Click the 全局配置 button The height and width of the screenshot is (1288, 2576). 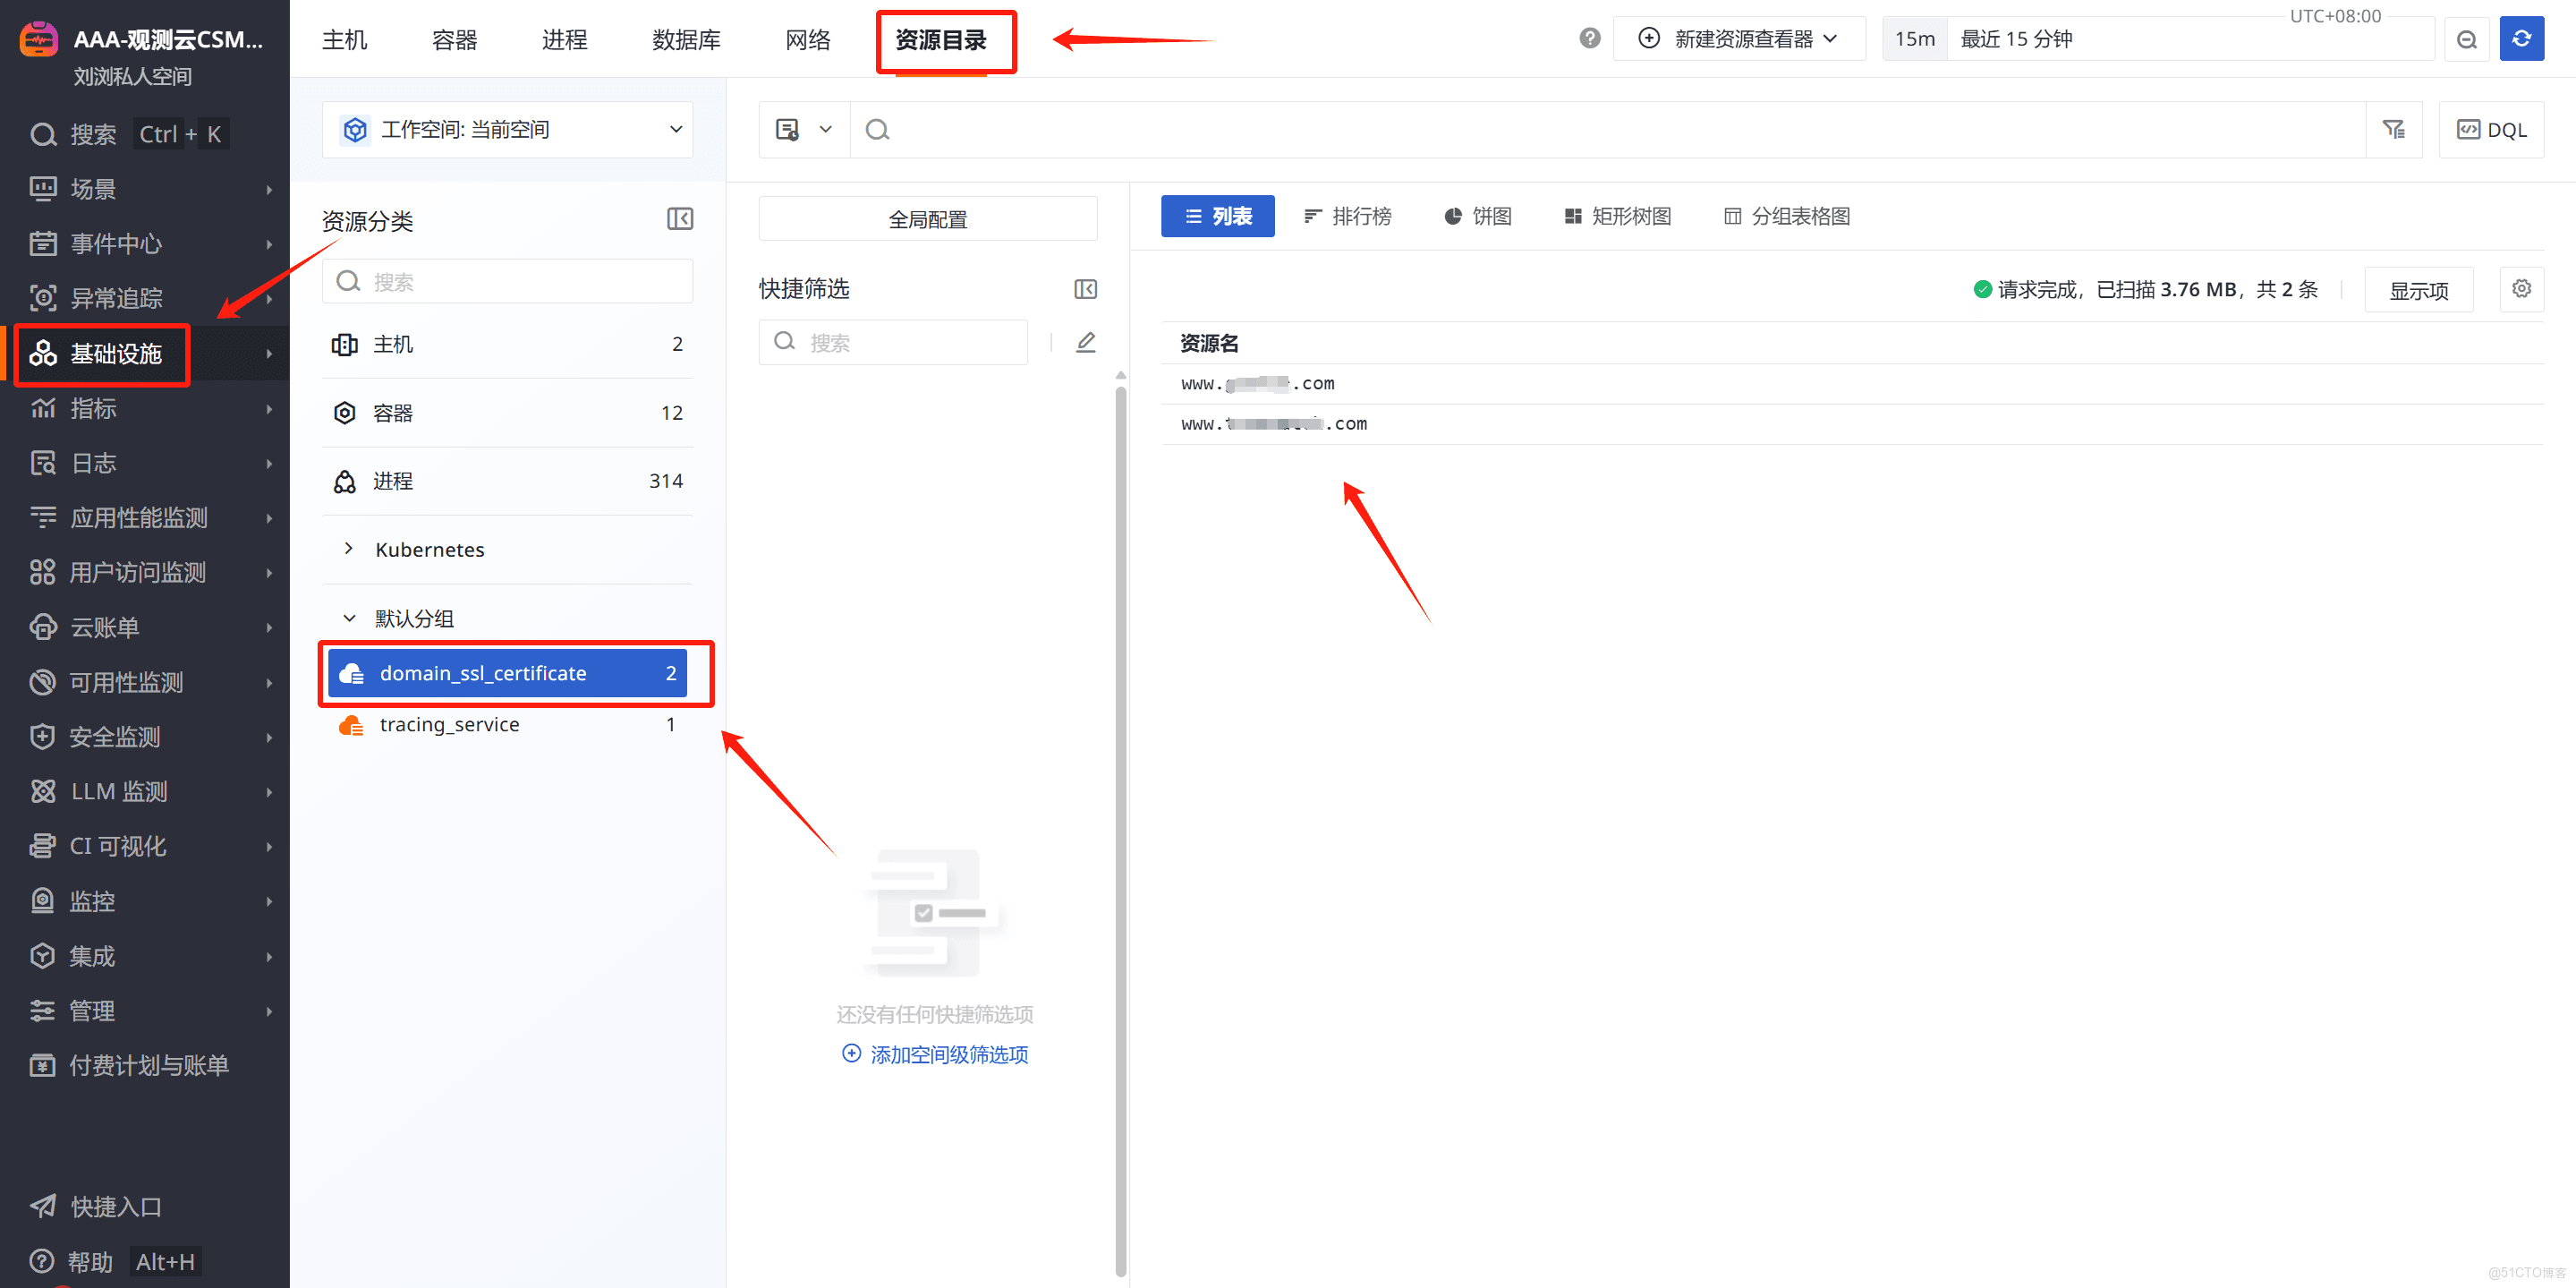tap(927, 219)
